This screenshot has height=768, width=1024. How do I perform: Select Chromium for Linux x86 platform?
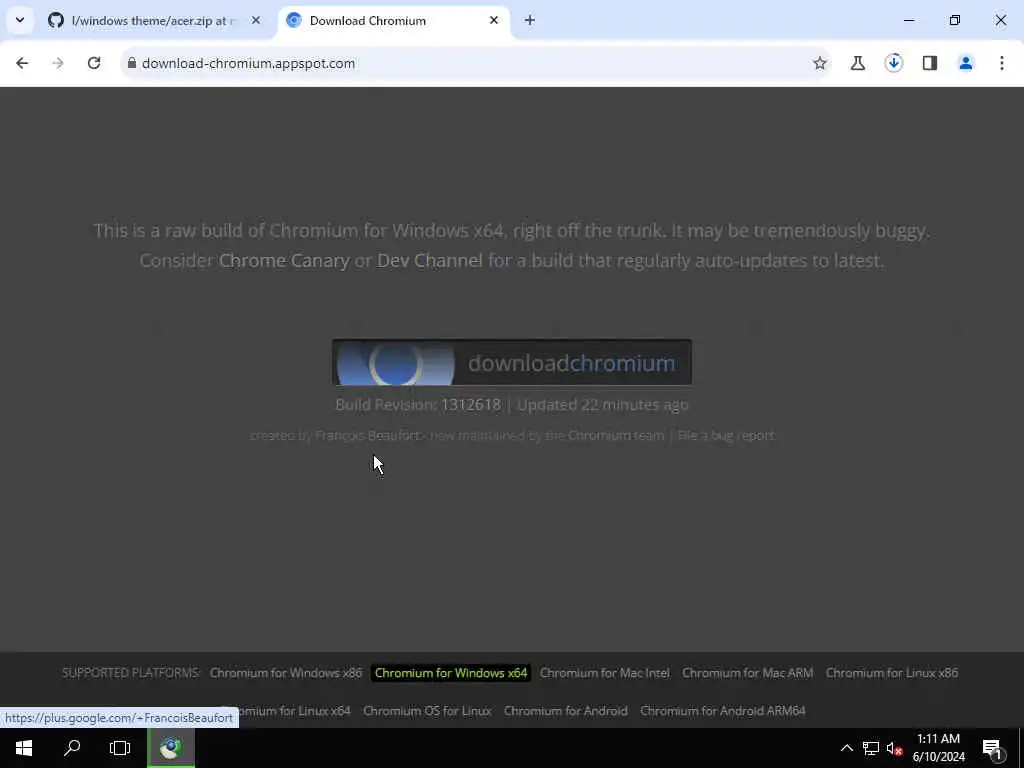point(891,673)
